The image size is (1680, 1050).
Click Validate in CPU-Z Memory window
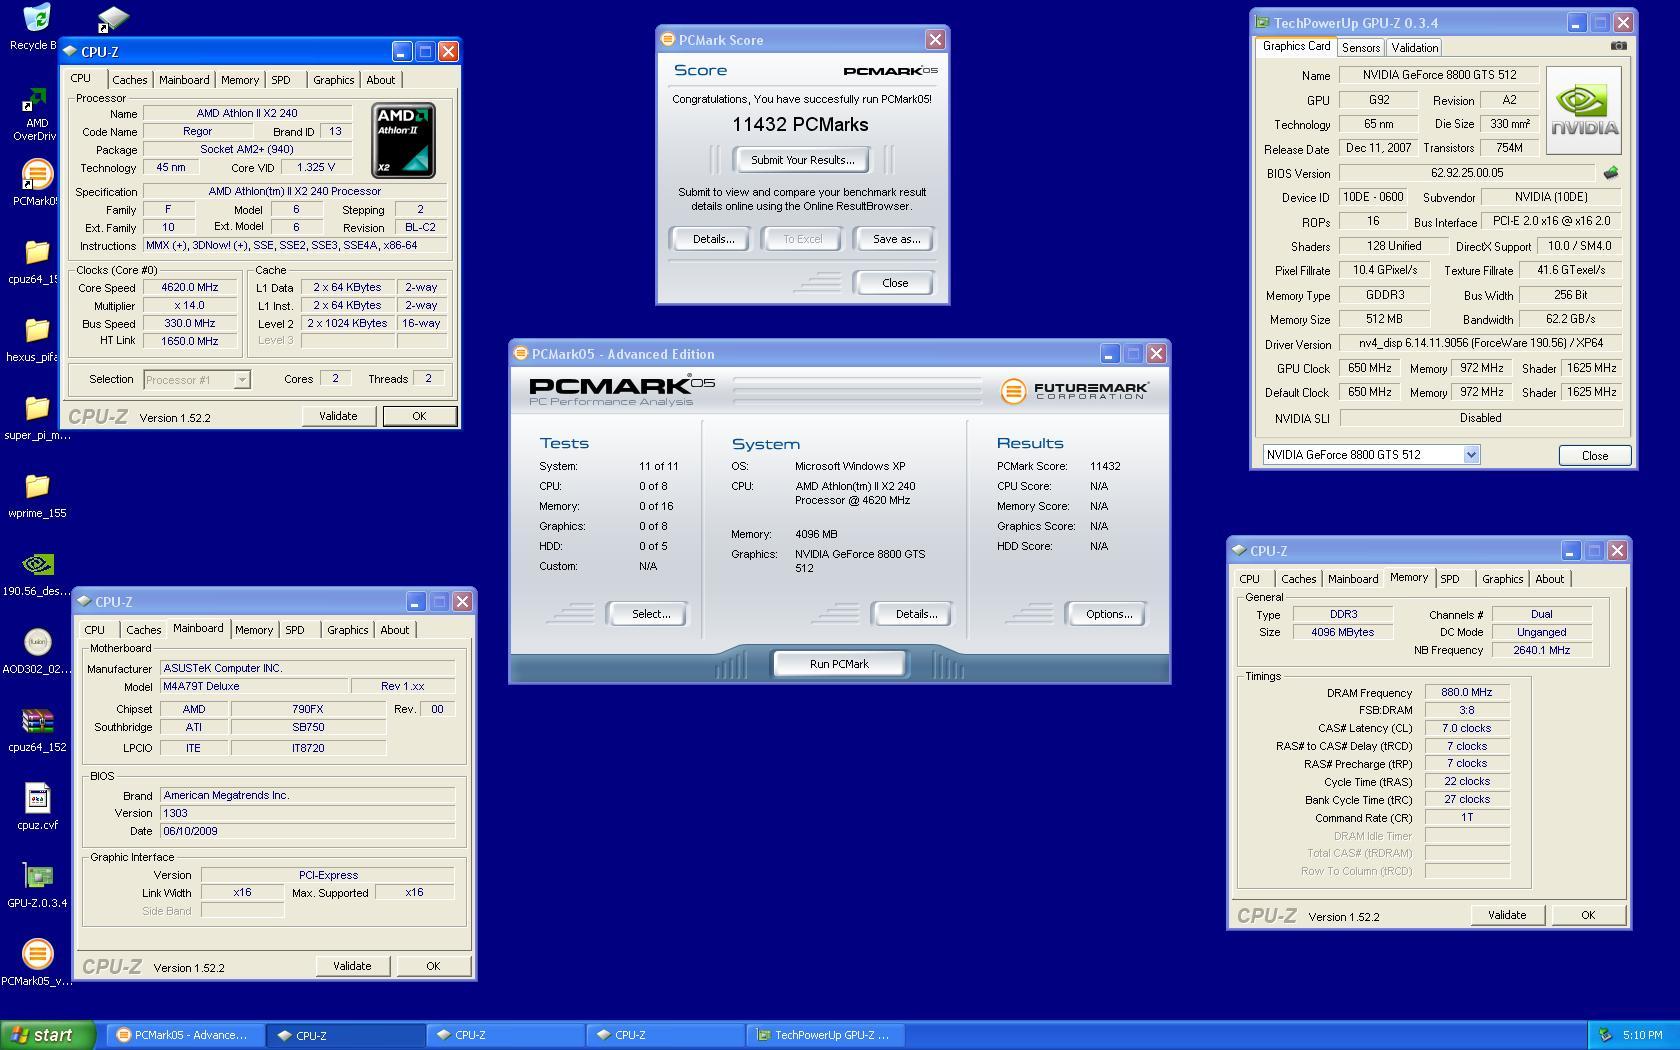1507,915
